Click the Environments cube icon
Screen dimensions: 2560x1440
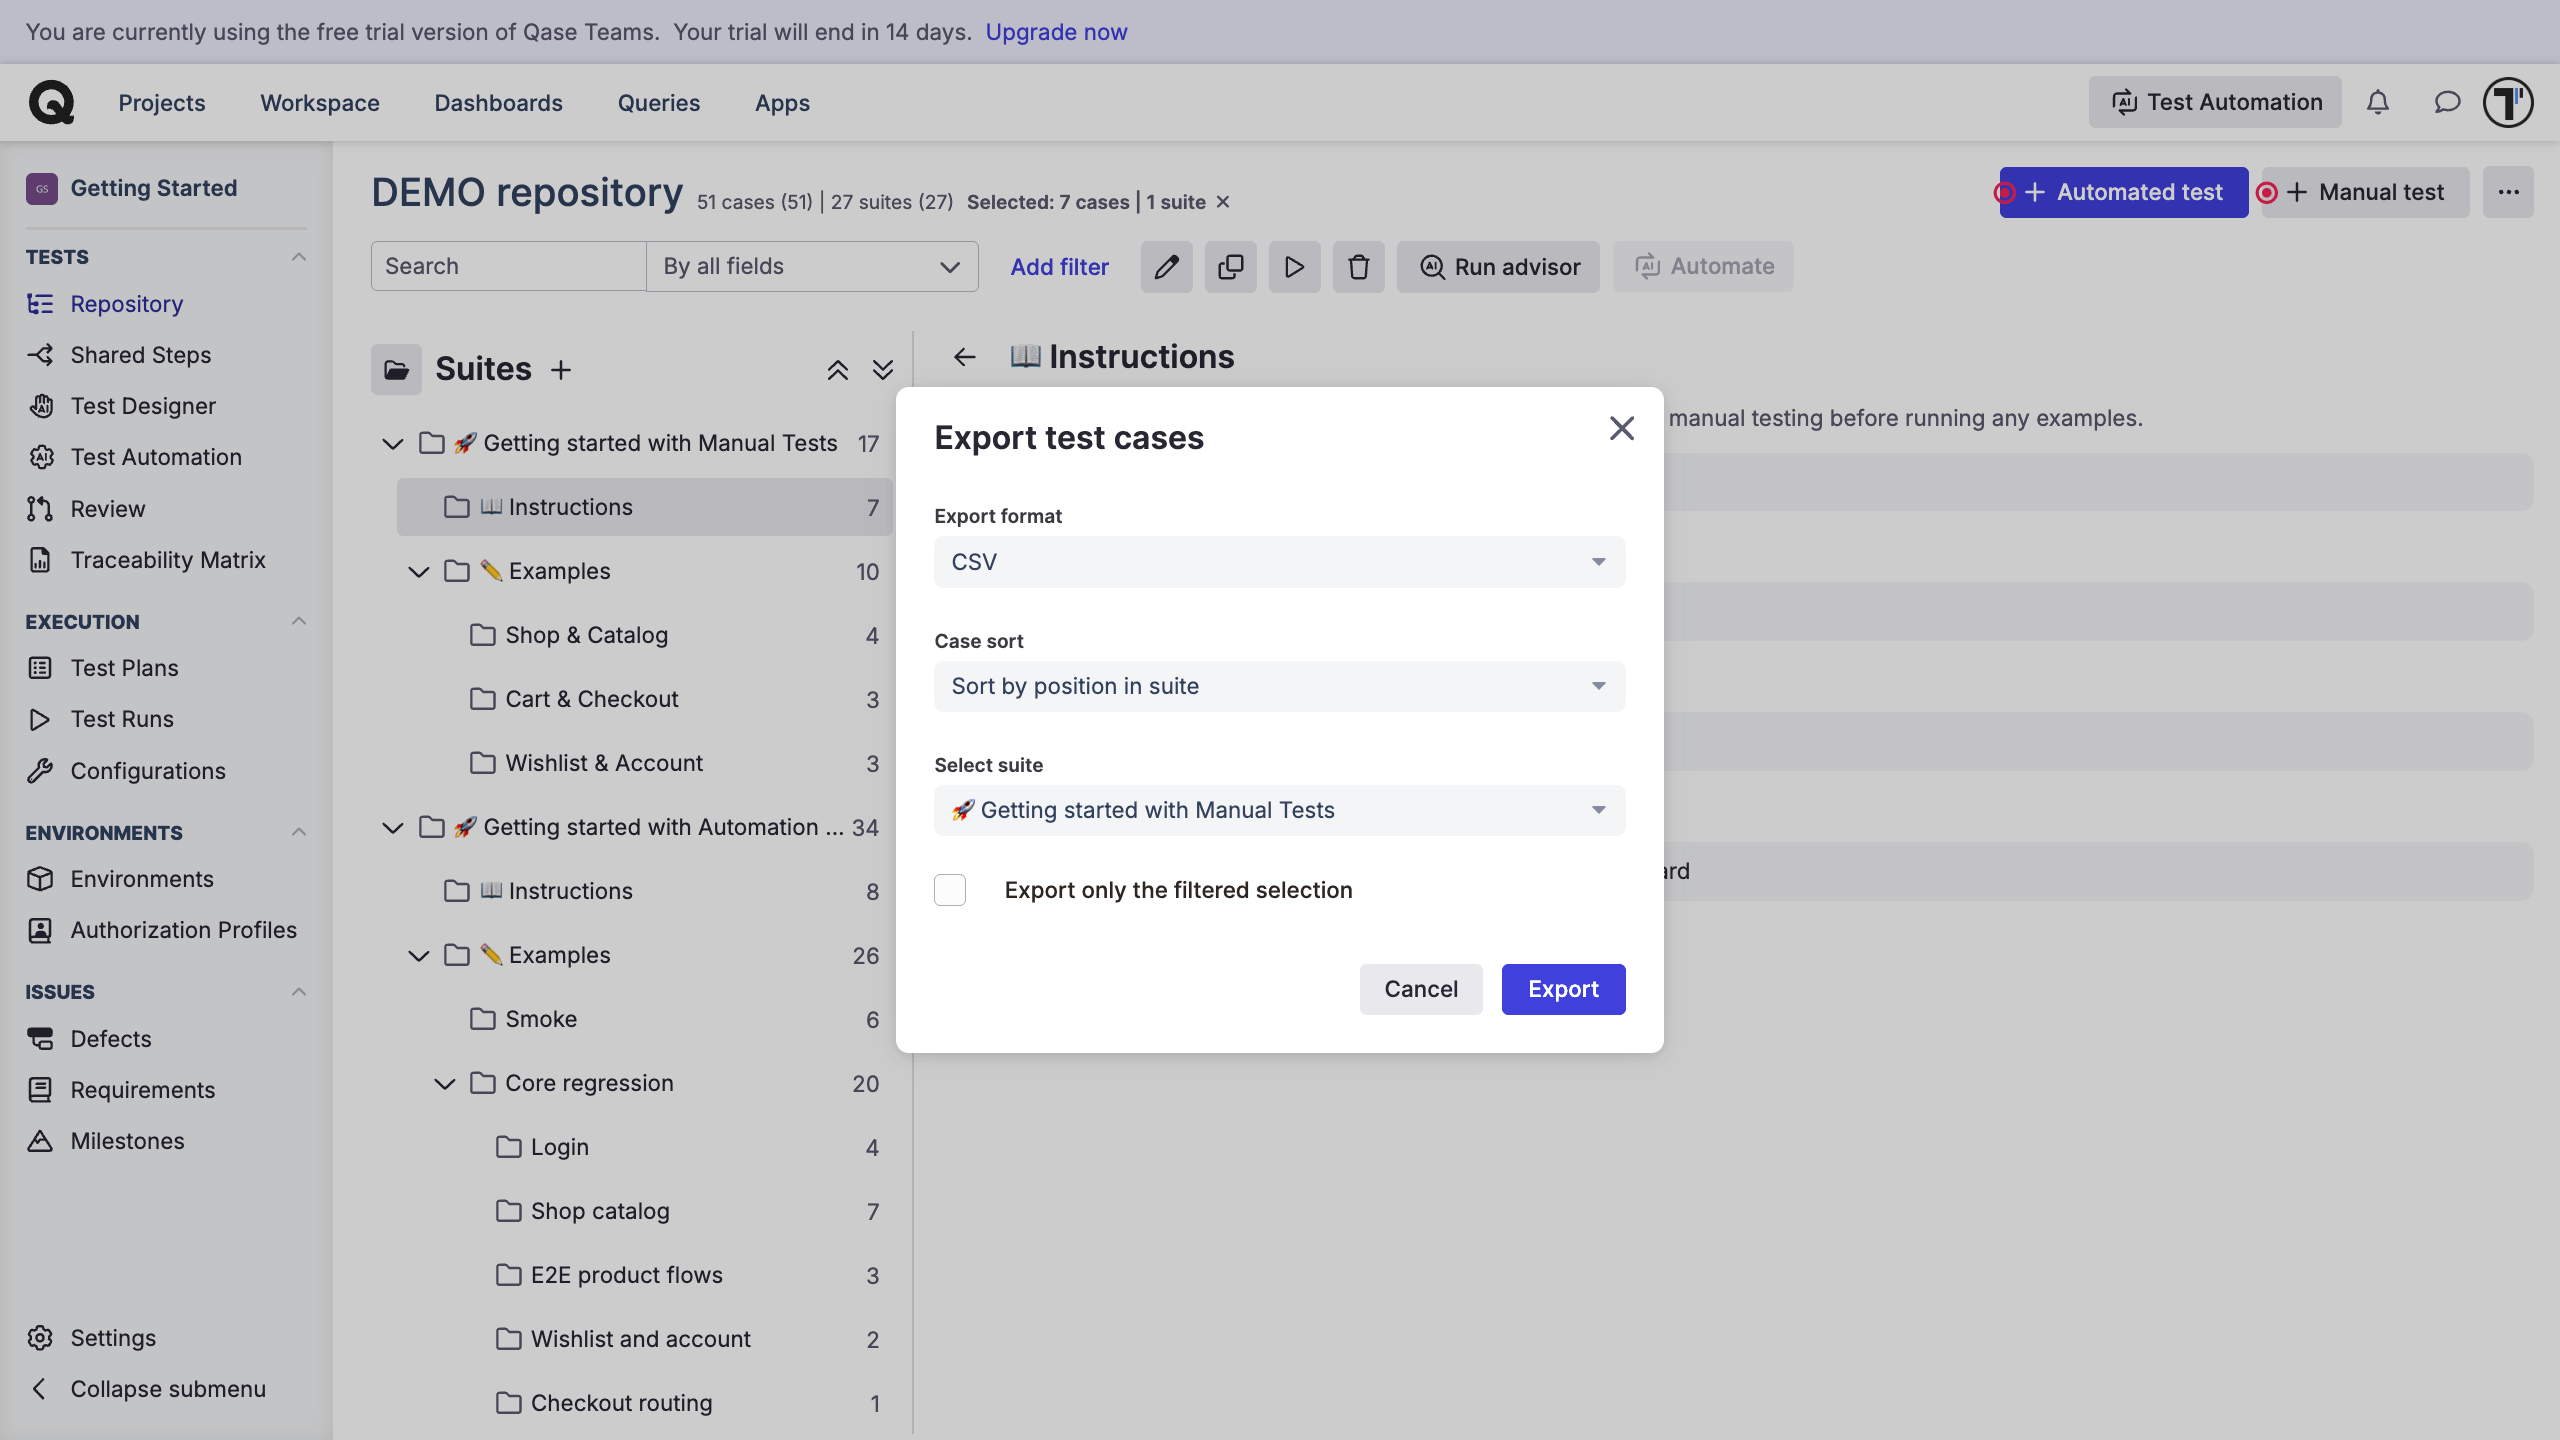tap(40, 879)
